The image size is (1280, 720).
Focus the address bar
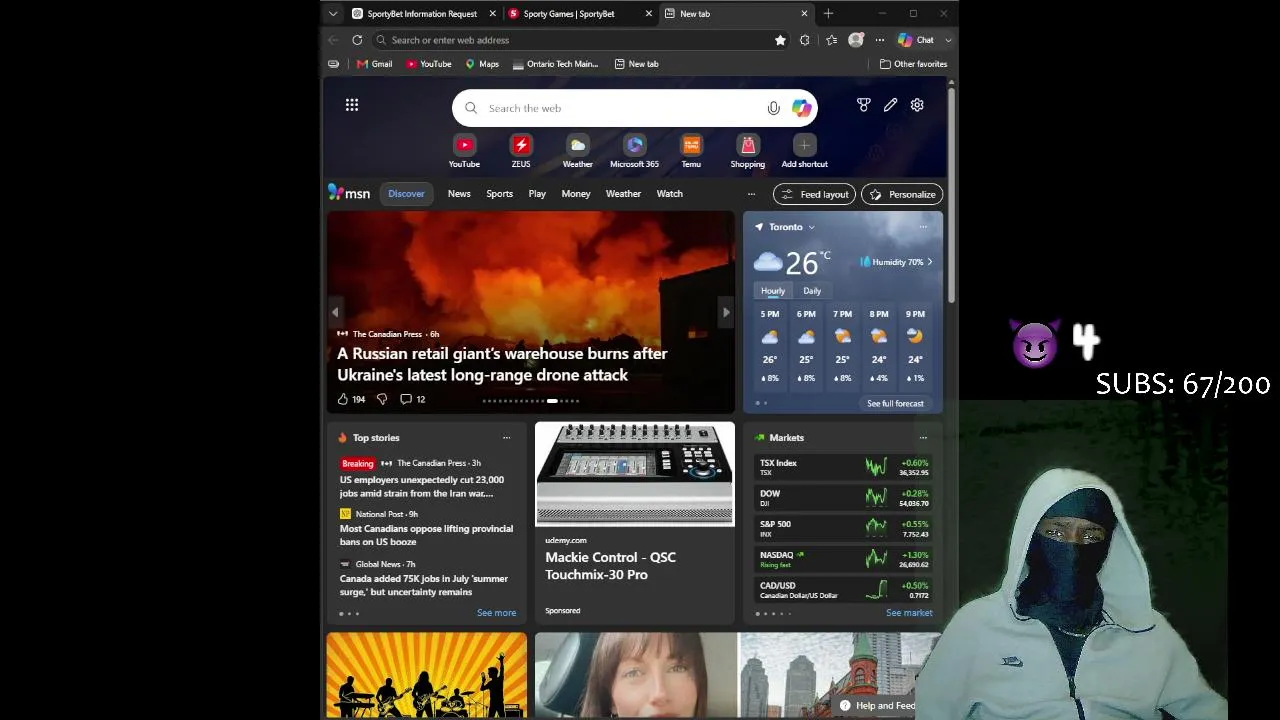click(x=575, y=40)
